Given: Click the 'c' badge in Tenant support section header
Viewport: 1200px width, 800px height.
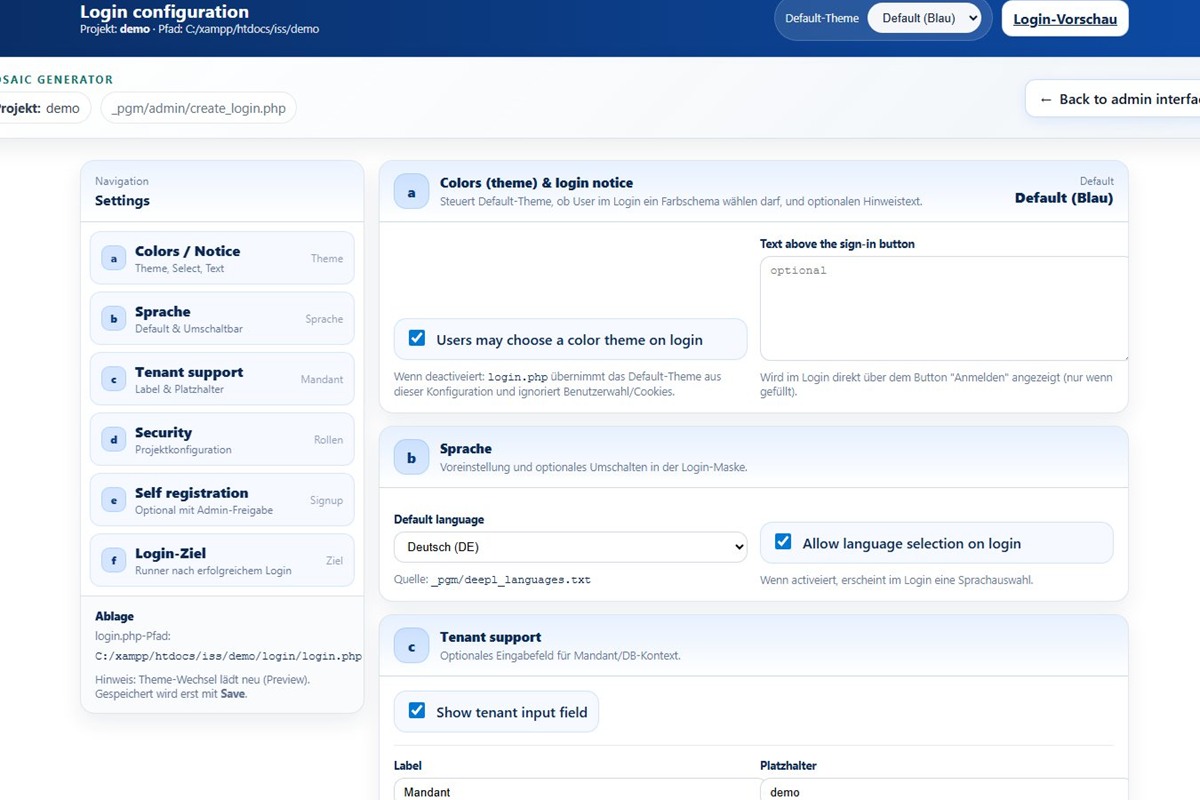Looking at the screenshot, I should pyautogui.click(x=411, y=646).
